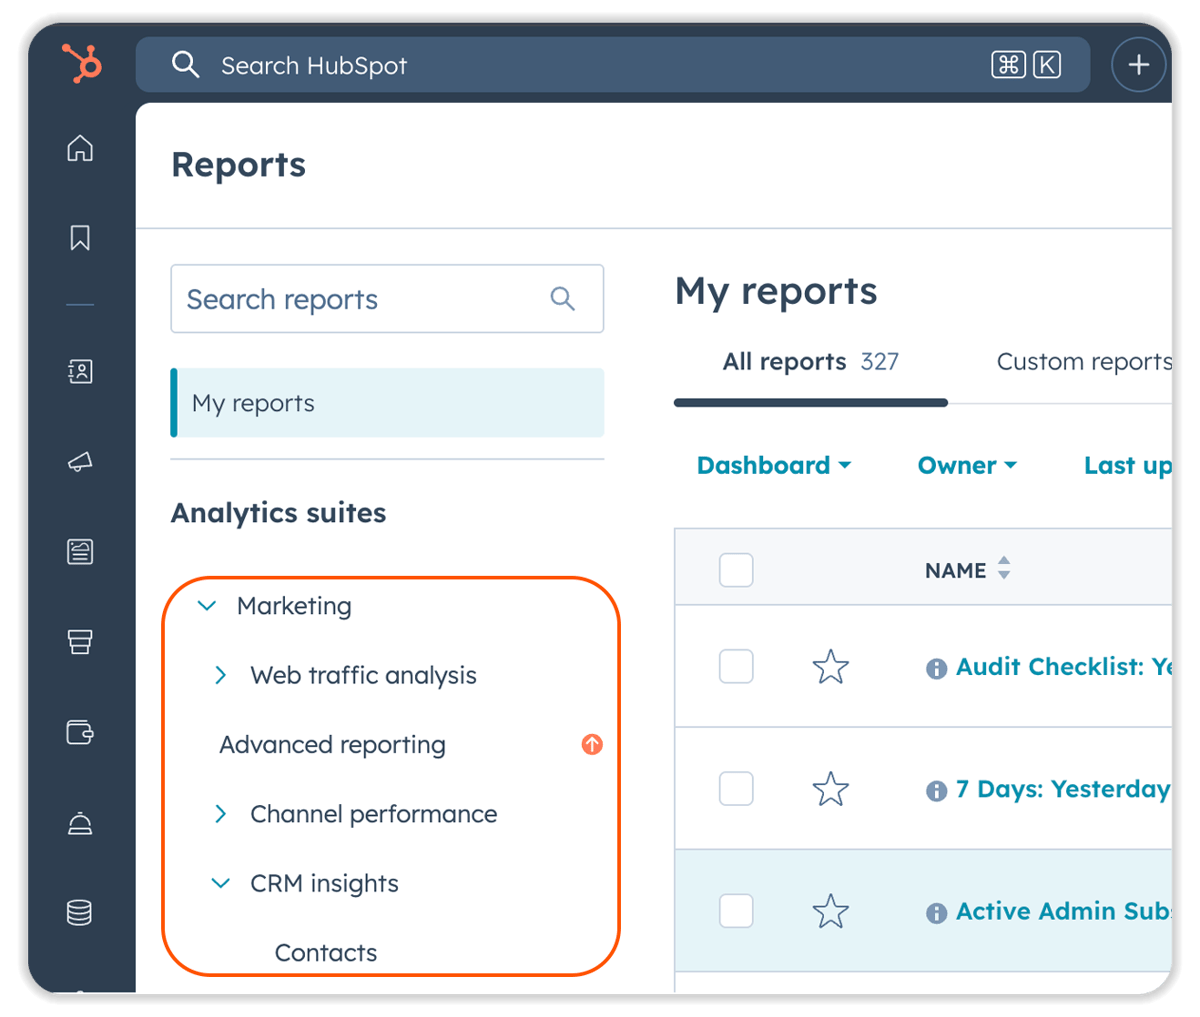
Task: Open the Marketing megaphone icon
Action: pos(80,461)
